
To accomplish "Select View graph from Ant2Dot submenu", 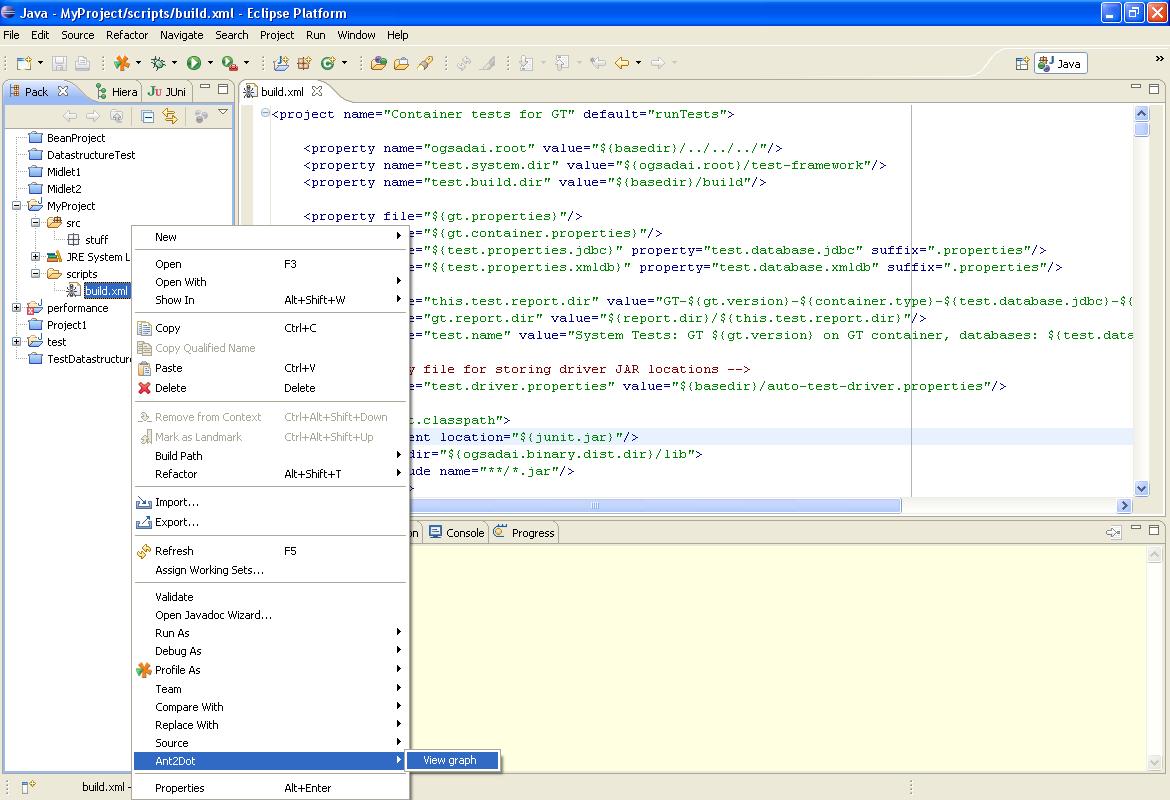I will point(449,761).
